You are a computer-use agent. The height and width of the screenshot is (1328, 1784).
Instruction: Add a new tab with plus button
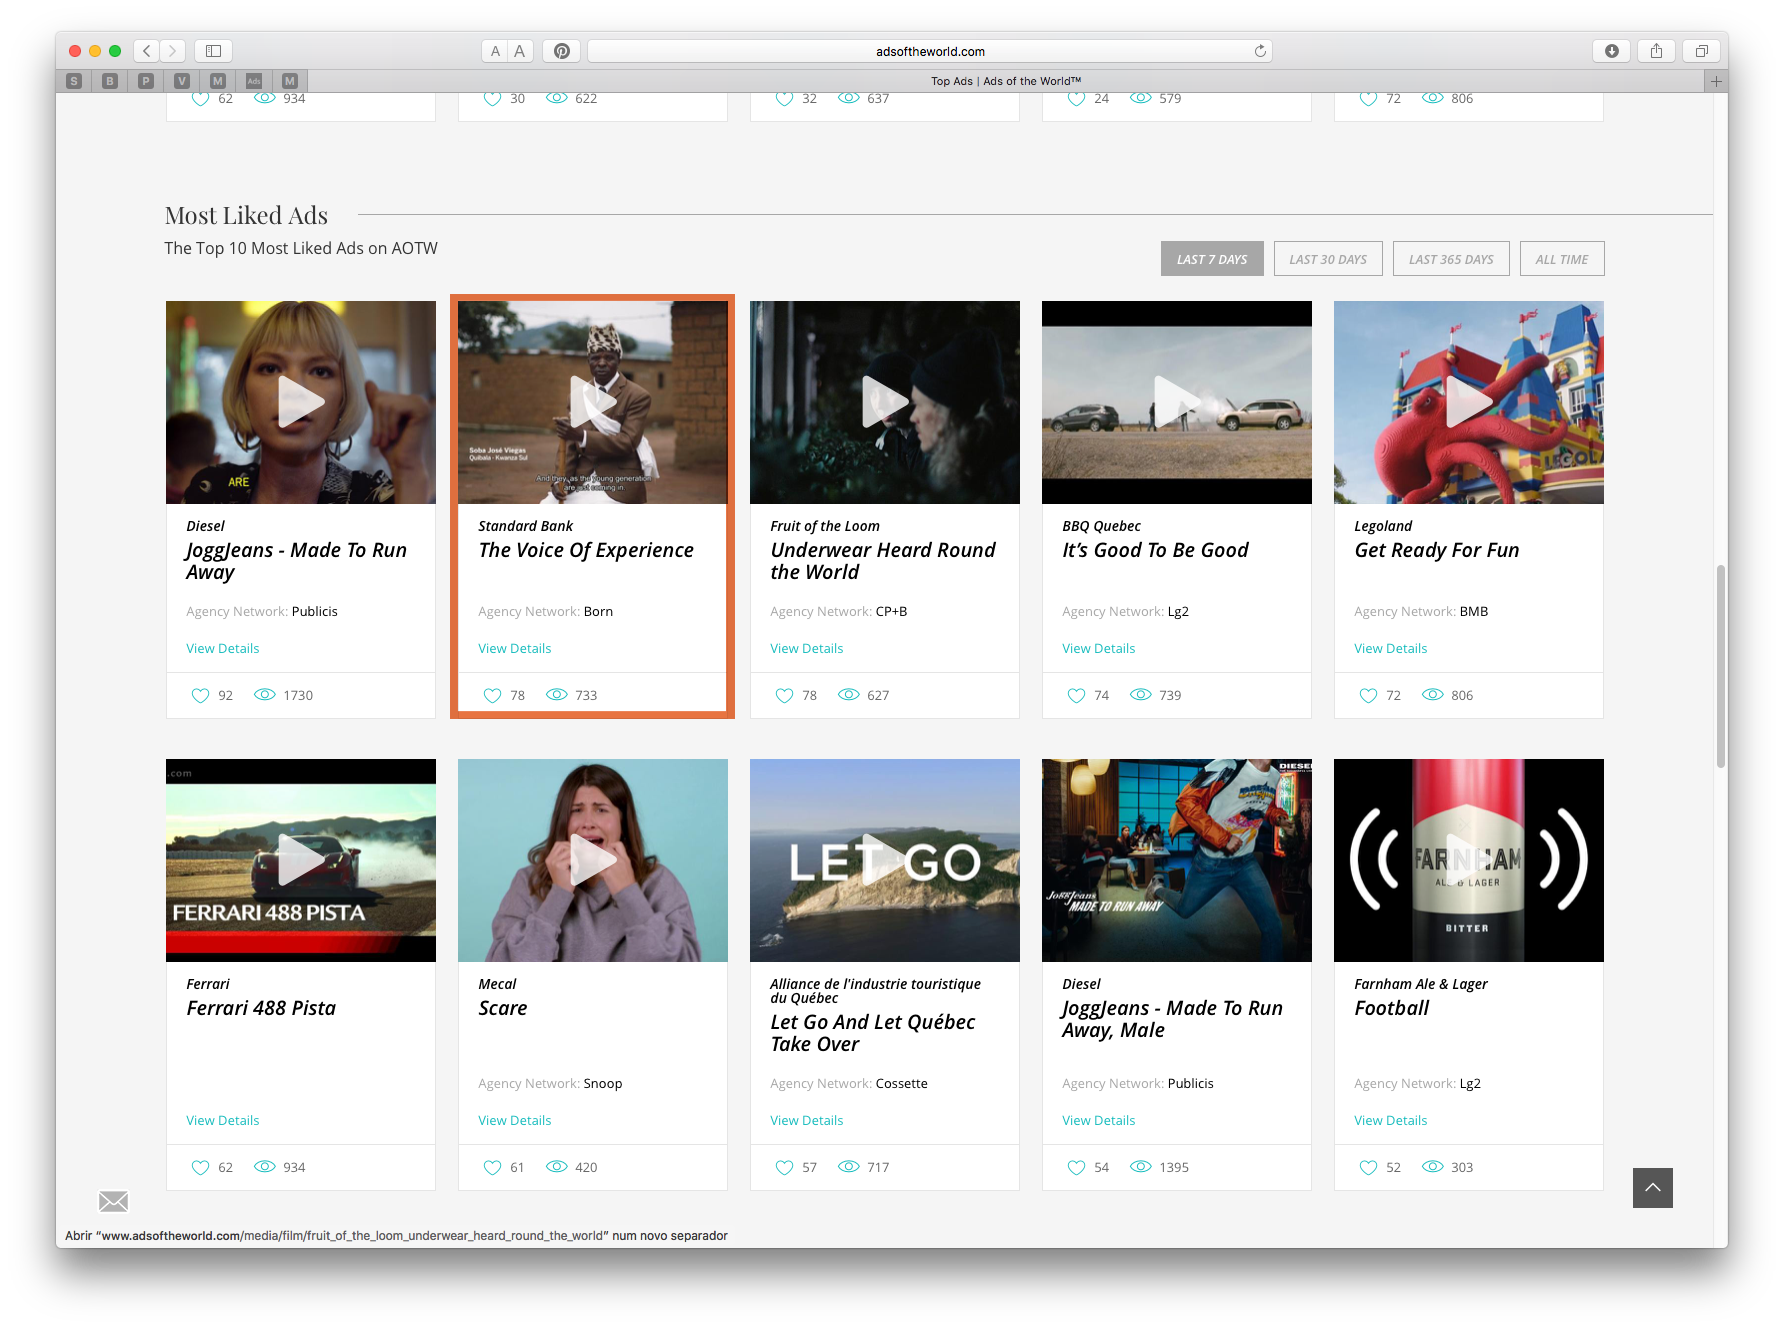click(x=1716, y=81)
